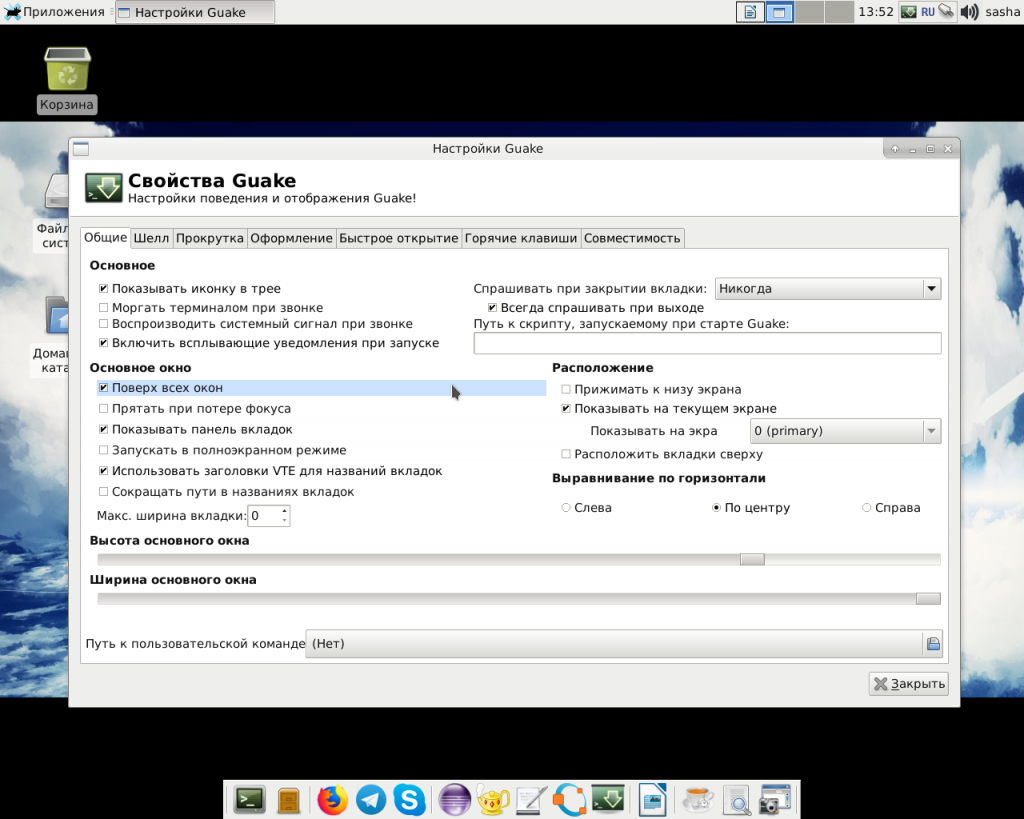Enable "Запускать в полноэкранном режиме" checkbox
Image resolution: width=1024 pixels, height=819 pixels.
click(104, 450)
